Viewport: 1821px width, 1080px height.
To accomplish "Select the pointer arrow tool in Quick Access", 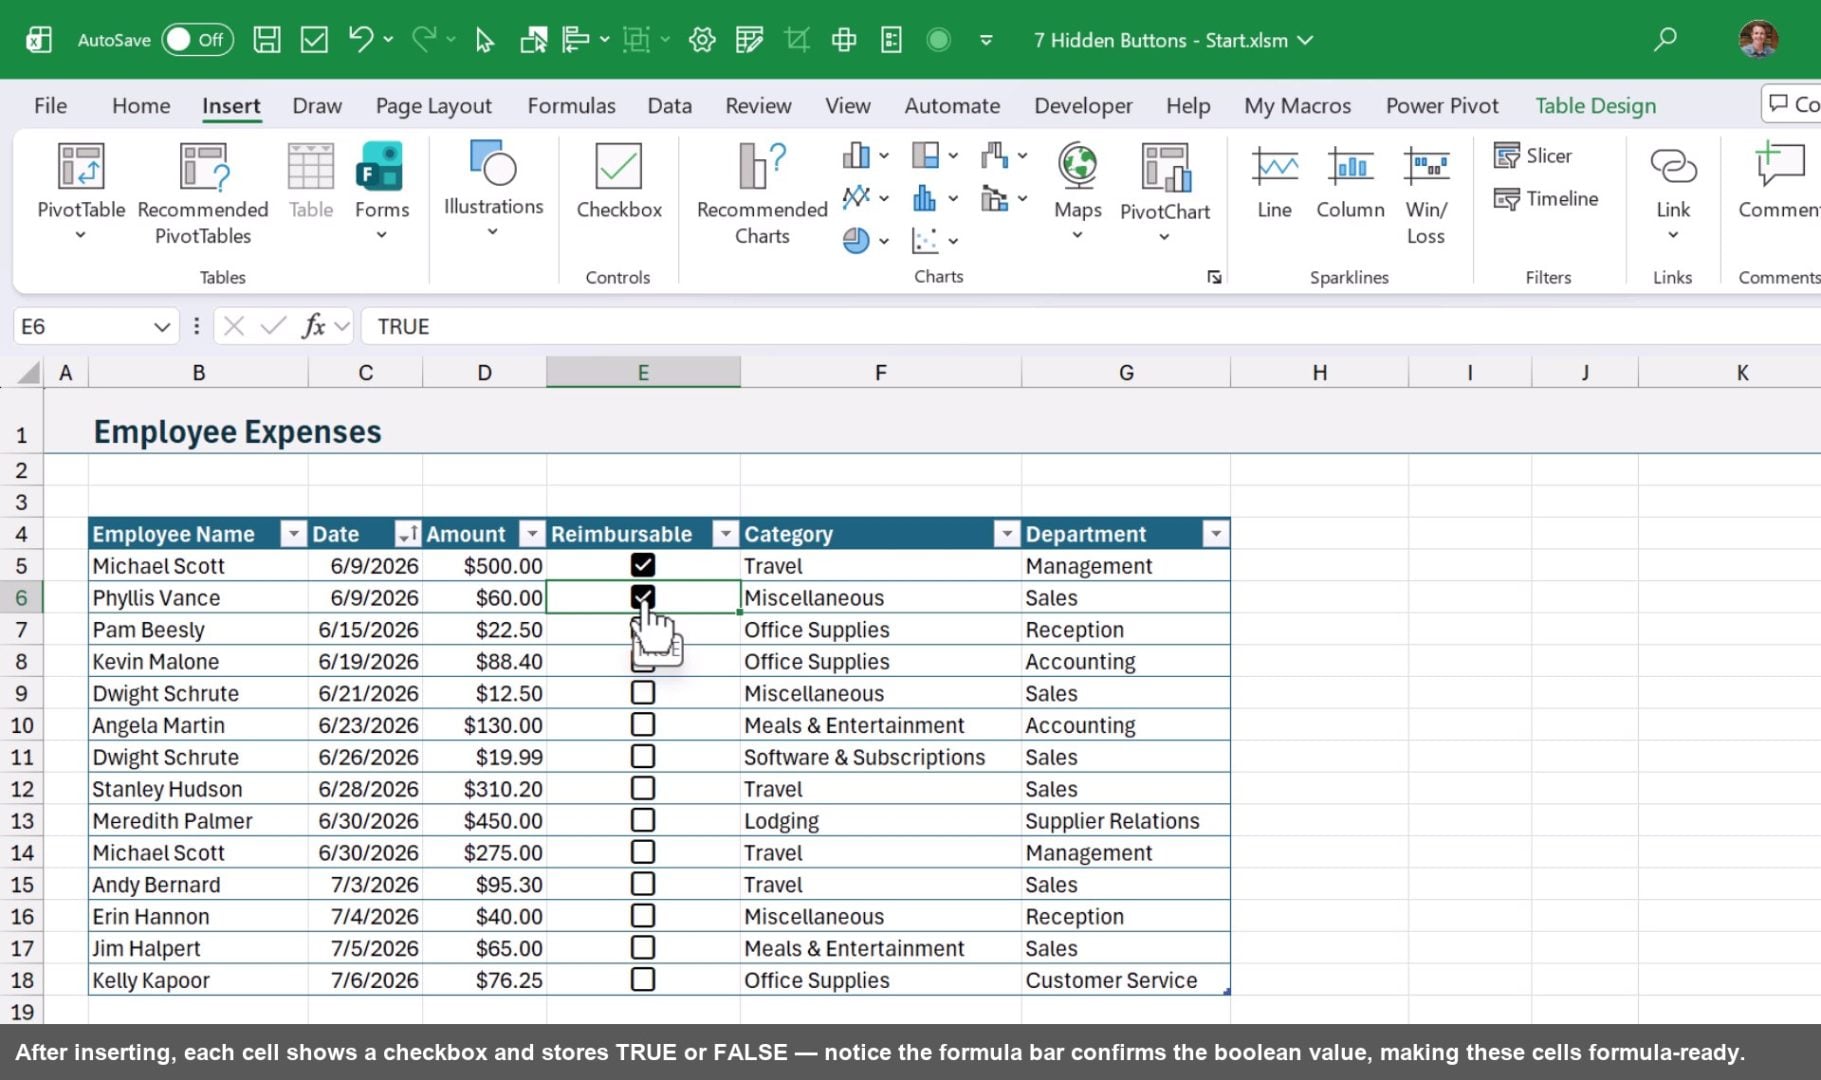I will [485, 40].
